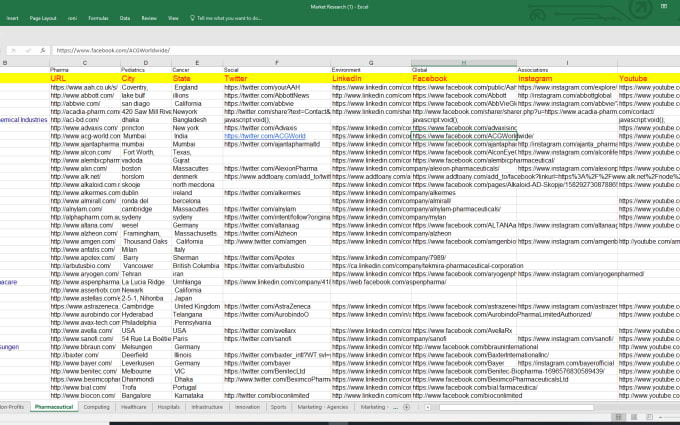Open Ribbon Display Options in the title bar
The image size is (680, 425).
tap(664, 6)
